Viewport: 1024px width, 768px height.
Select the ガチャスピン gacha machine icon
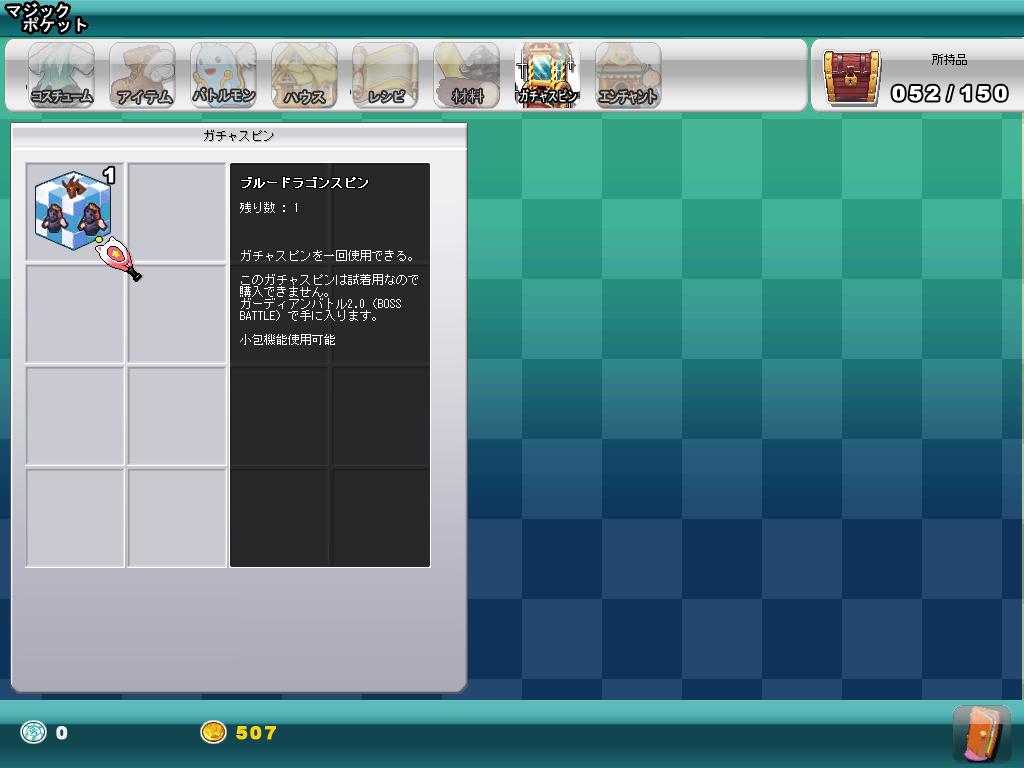[x=547, y=75]
